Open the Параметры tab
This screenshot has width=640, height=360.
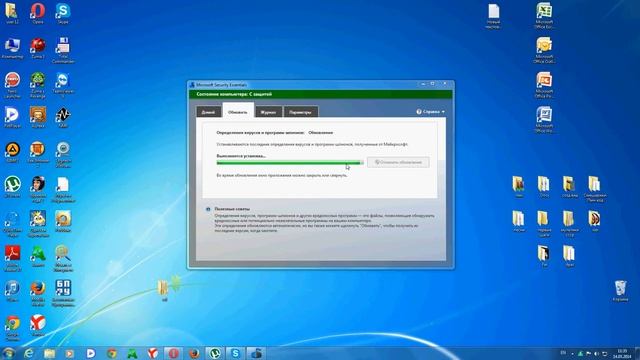(x=300, y=112)
